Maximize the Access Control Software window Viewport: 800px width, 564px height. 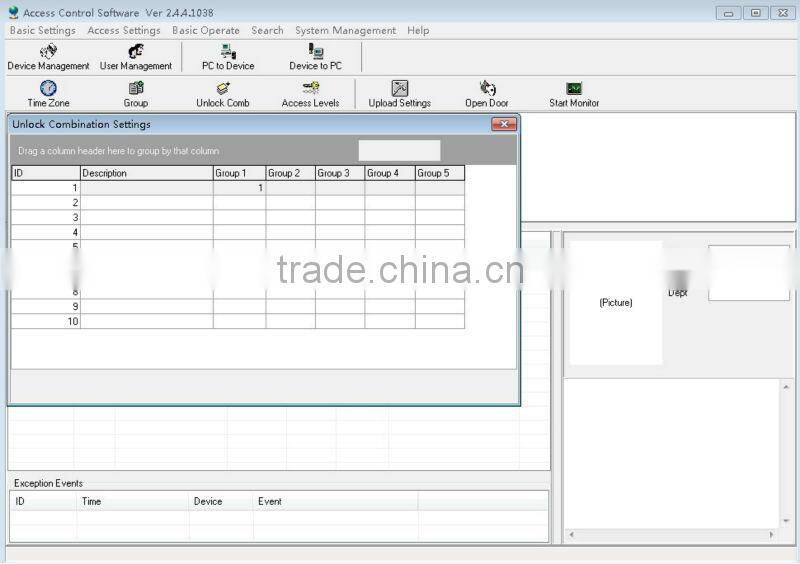756,13
